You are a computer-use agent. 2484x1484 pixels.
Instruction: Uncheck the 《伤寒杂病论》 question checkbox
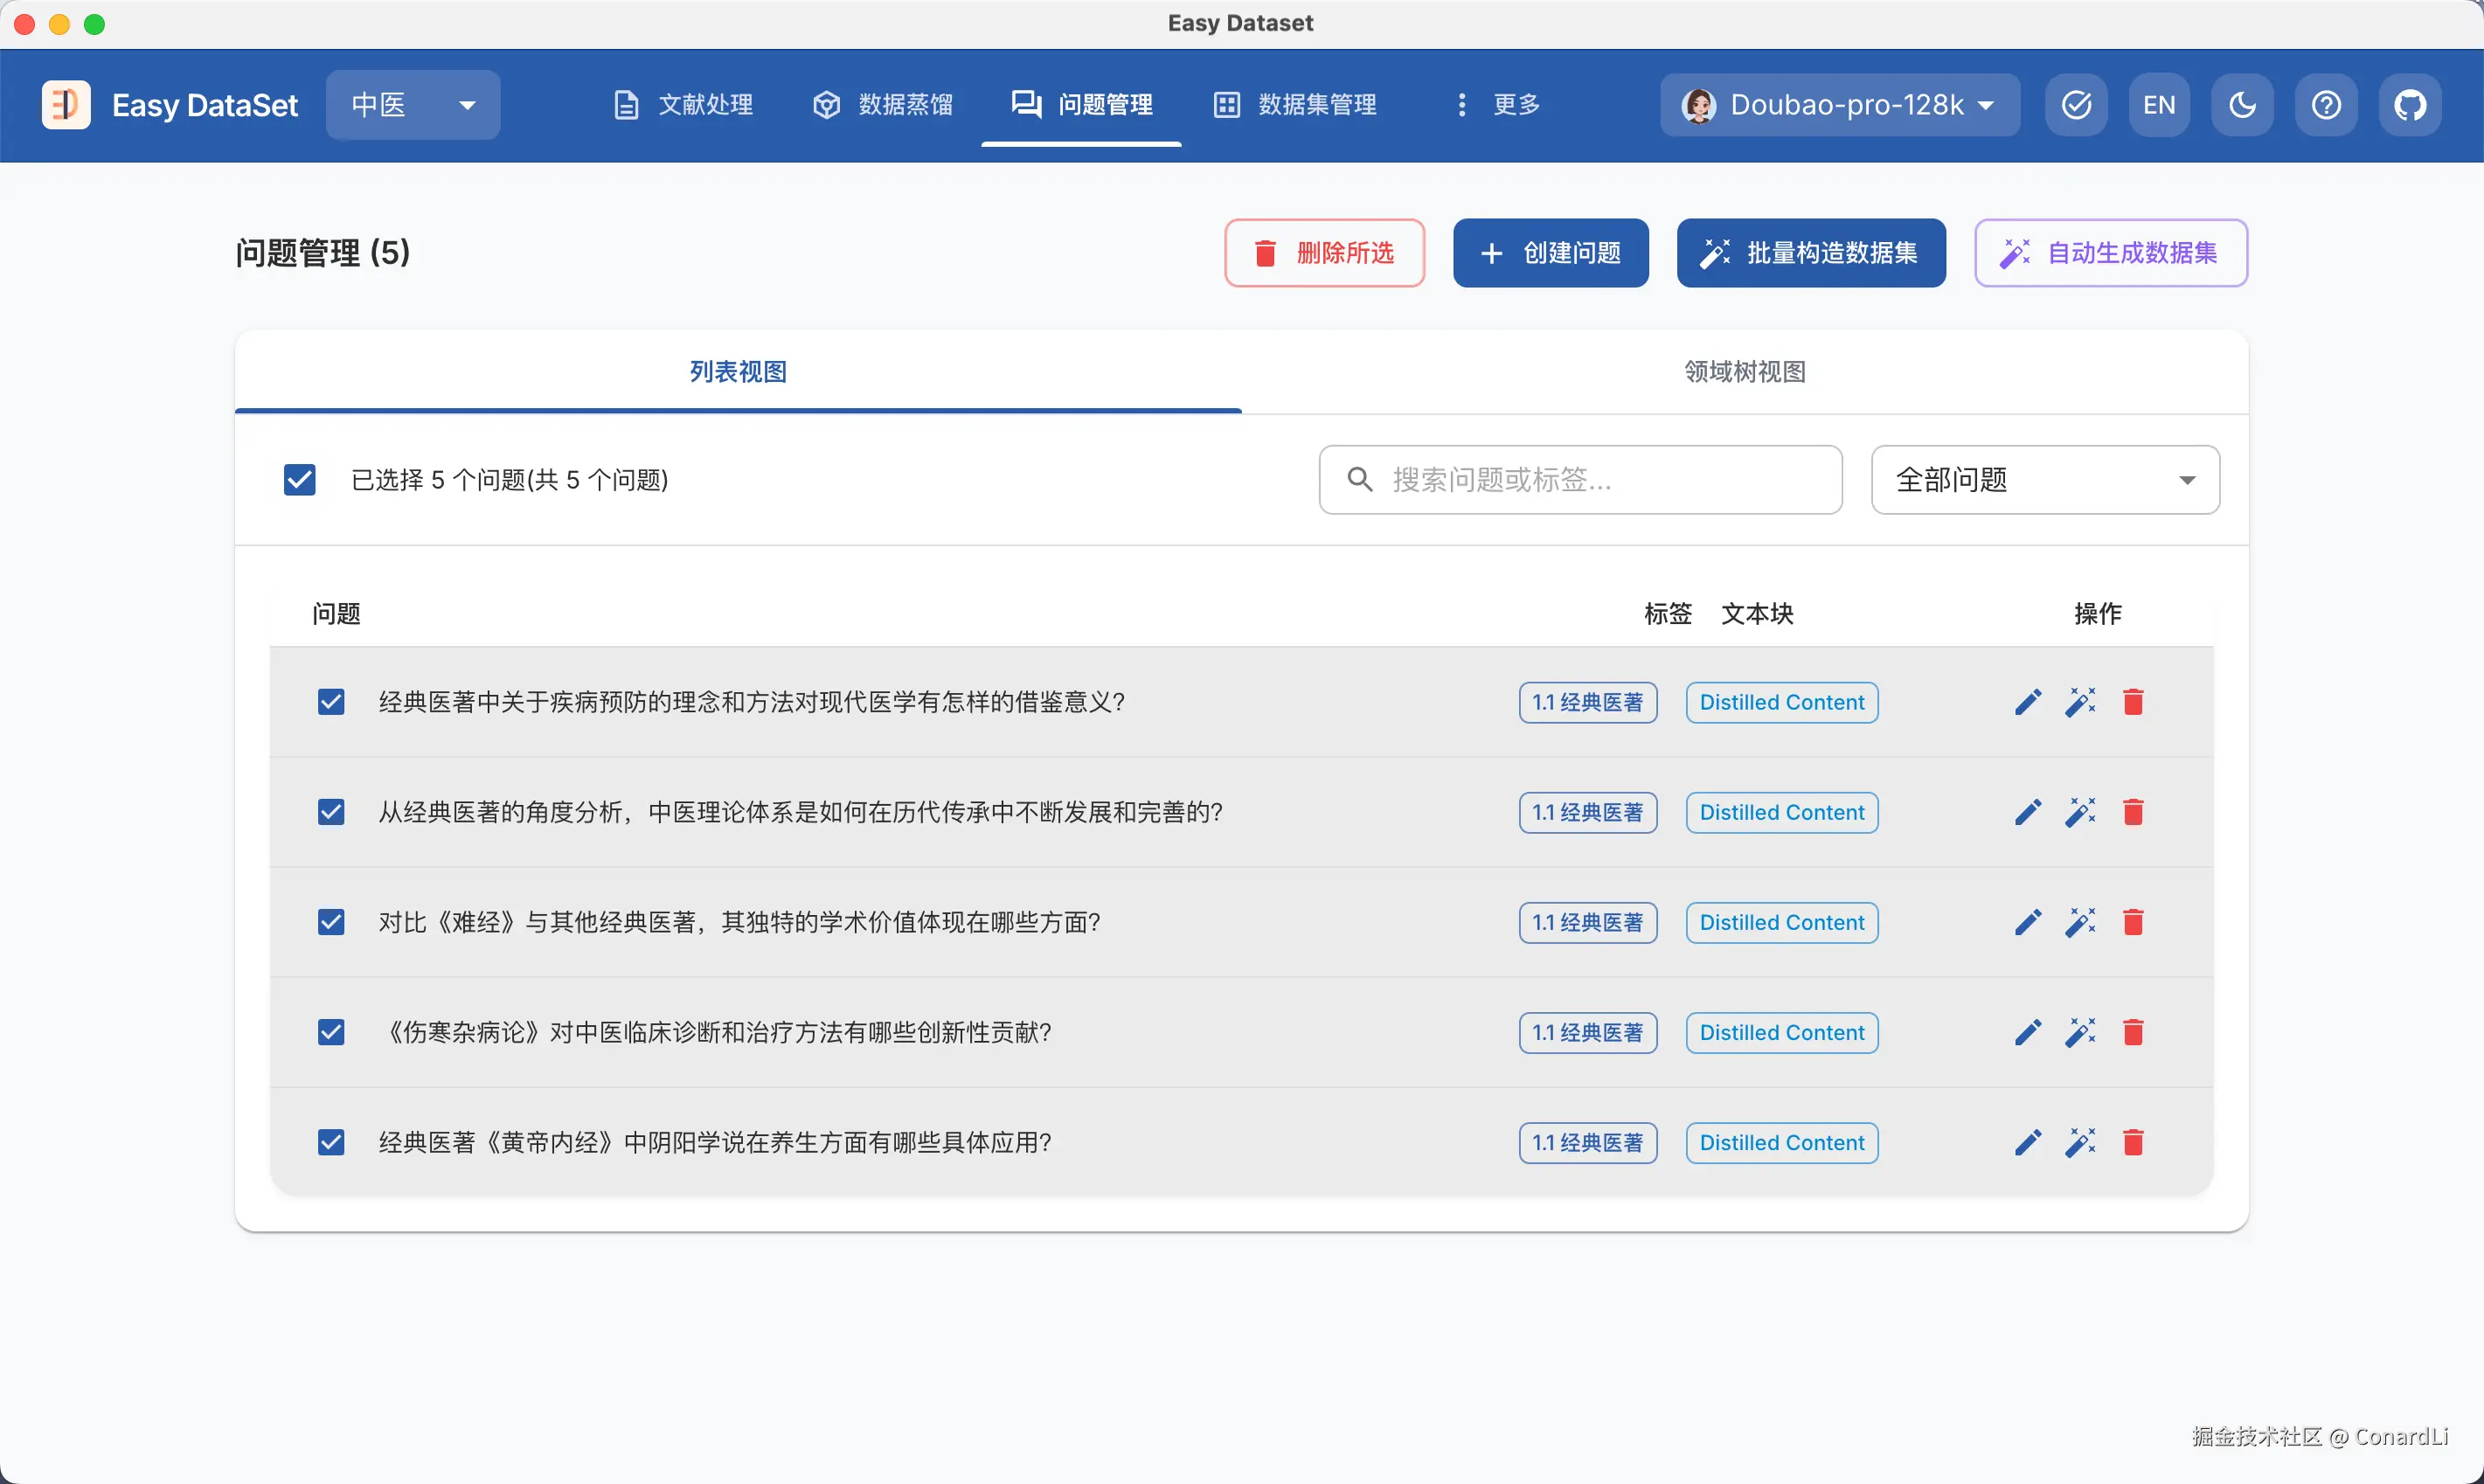331,1032
